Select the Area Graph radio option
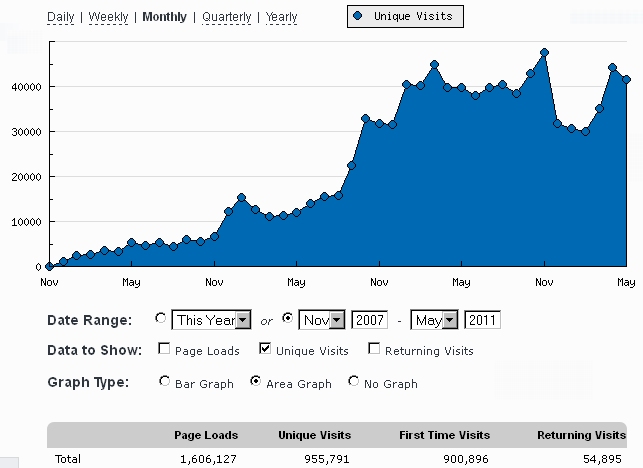The width and height of the screenshot is (643, 468). click(255, 382)
